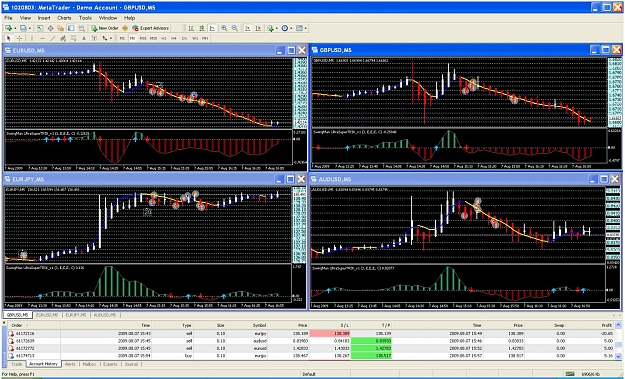625x379 pixels.
Task: Select the cursor arrow tool
Action: [x=8, y=38]
